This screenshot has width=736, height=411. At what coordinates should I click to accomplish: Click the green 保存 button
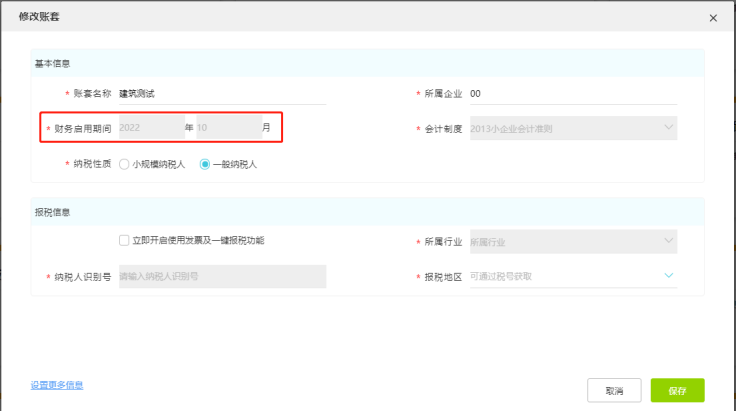677,390
